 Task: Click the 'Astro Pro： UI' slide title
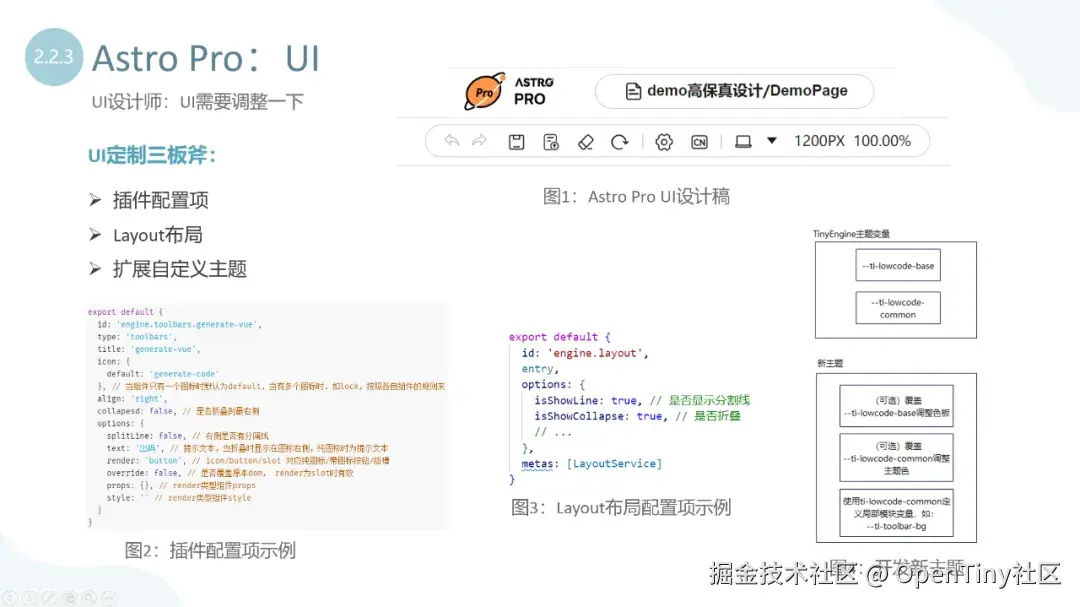(206, 58)
